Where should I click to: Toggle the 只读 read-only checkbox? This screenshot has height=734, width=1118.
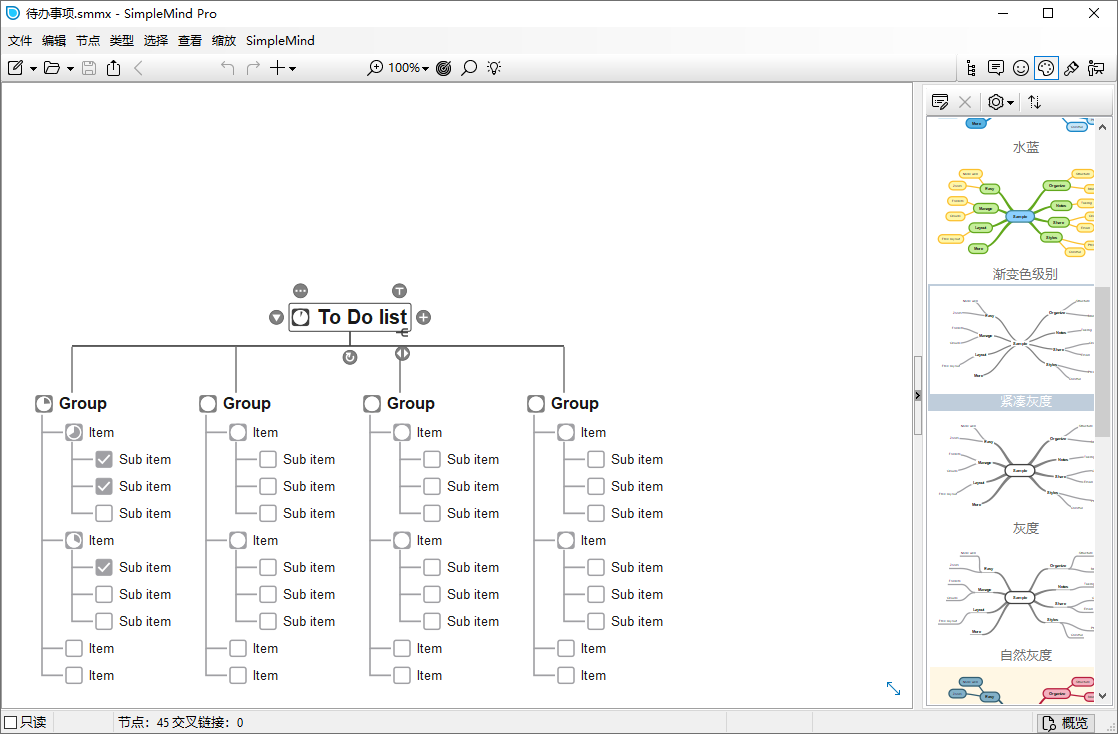(11, 722)
